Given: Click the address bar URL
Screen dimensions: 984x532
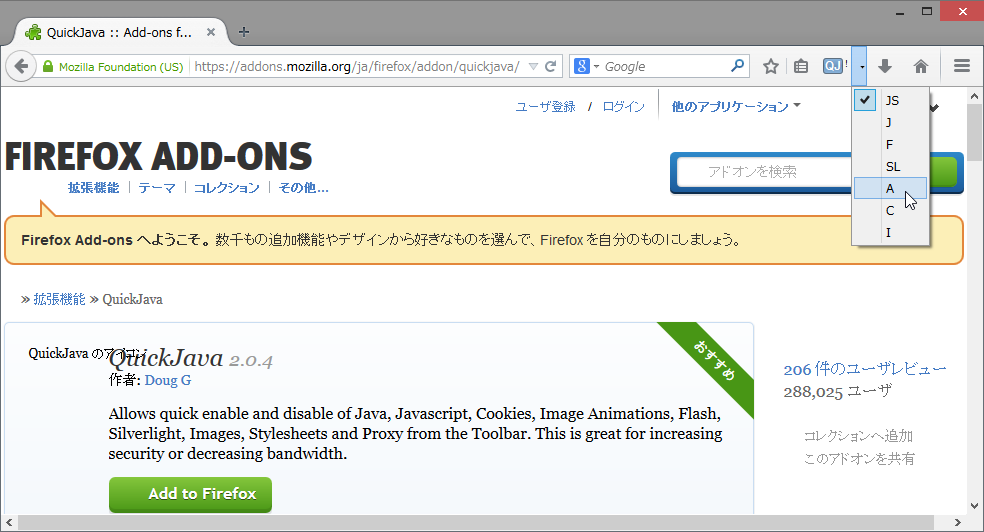Looking at the screenshot, I should point(356,66).
